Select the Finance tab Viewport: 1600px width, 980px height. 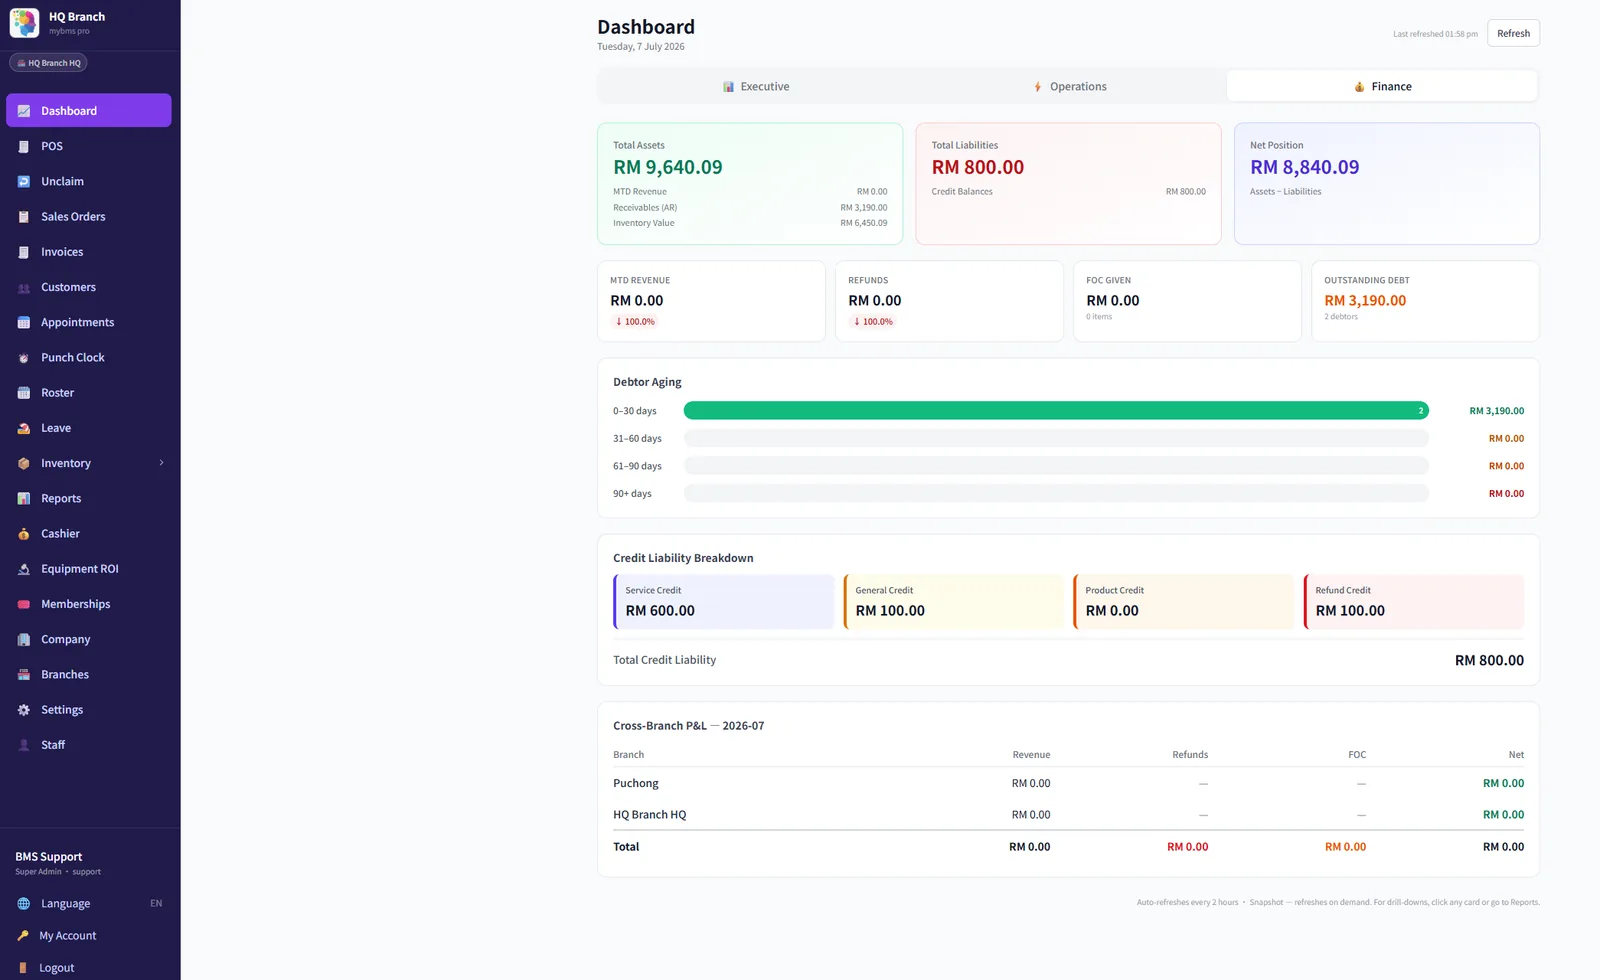tap(1382, 86)
